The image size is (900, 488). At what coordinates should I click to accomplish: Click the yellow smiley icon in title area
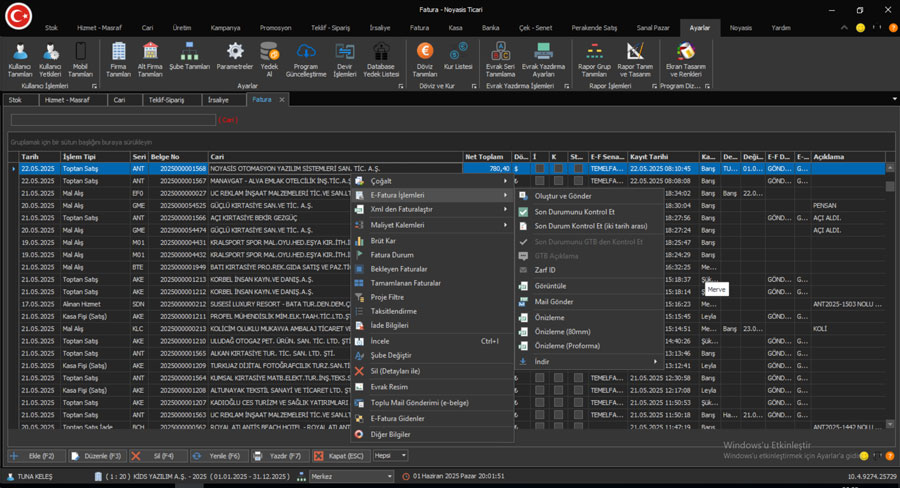860,28
